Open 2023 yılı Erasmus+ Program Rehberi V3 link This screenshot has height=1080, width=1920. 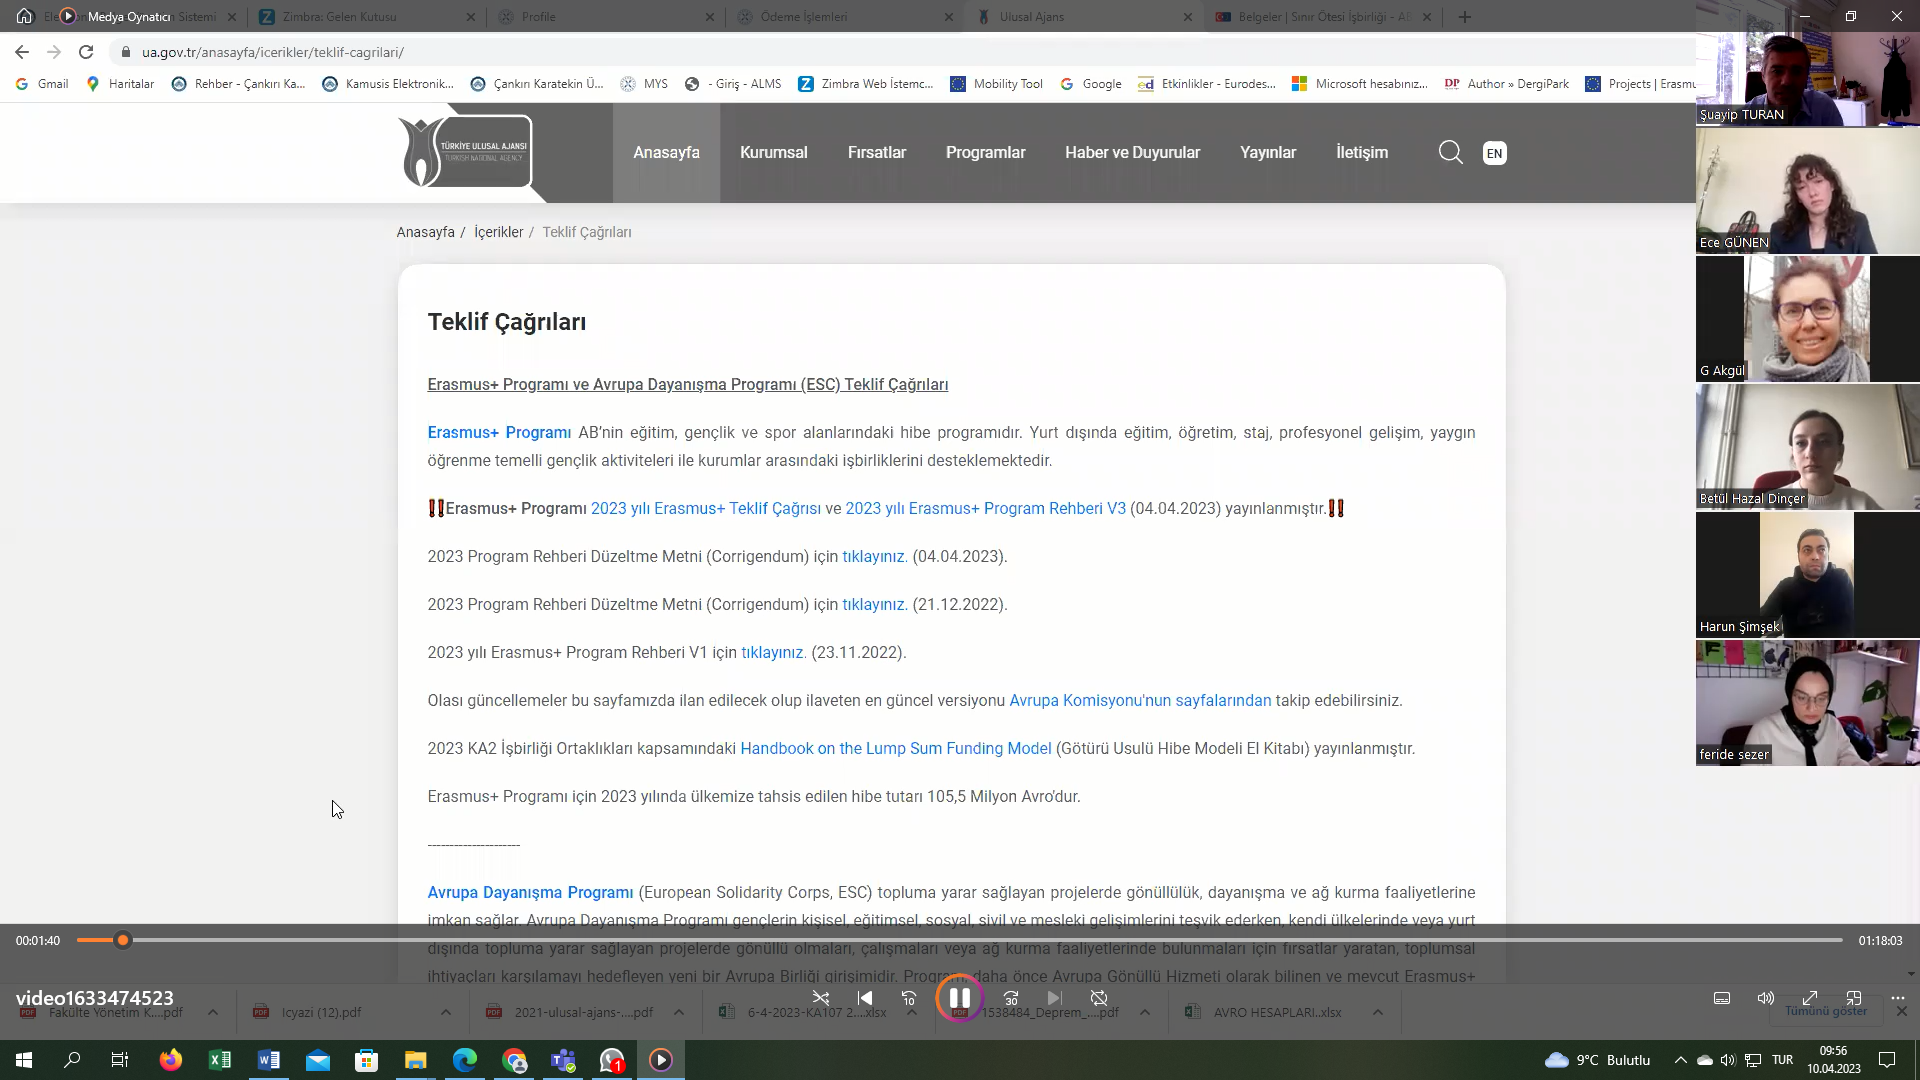(985, 508)
